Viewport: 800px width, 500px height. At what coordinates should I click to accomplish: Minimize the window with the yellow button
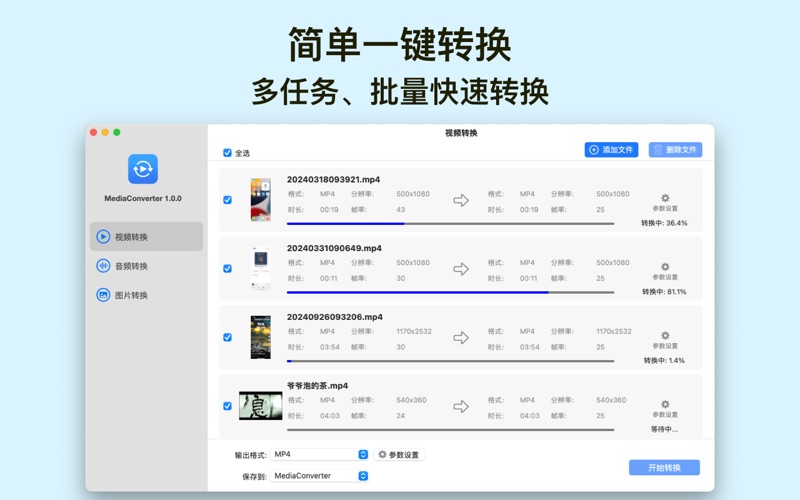pos(105,132)
